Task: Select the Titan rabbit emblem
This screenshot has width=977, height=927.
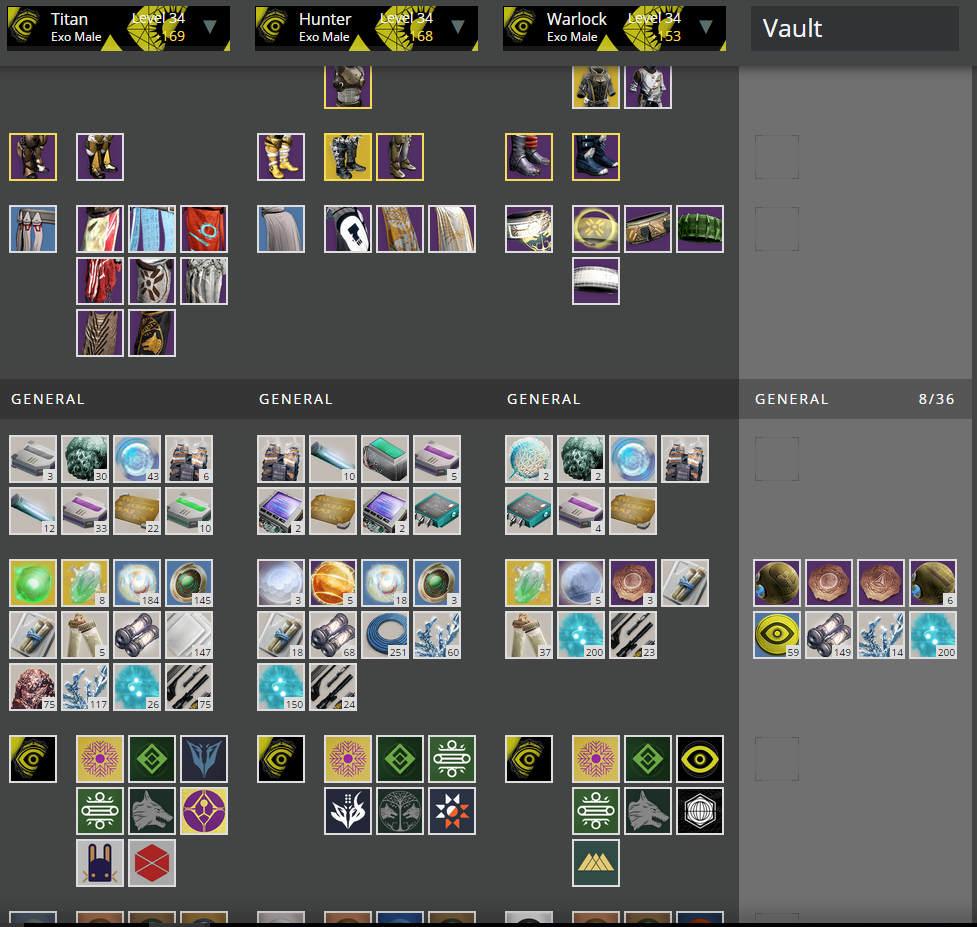Action: [x=100, y=863]
